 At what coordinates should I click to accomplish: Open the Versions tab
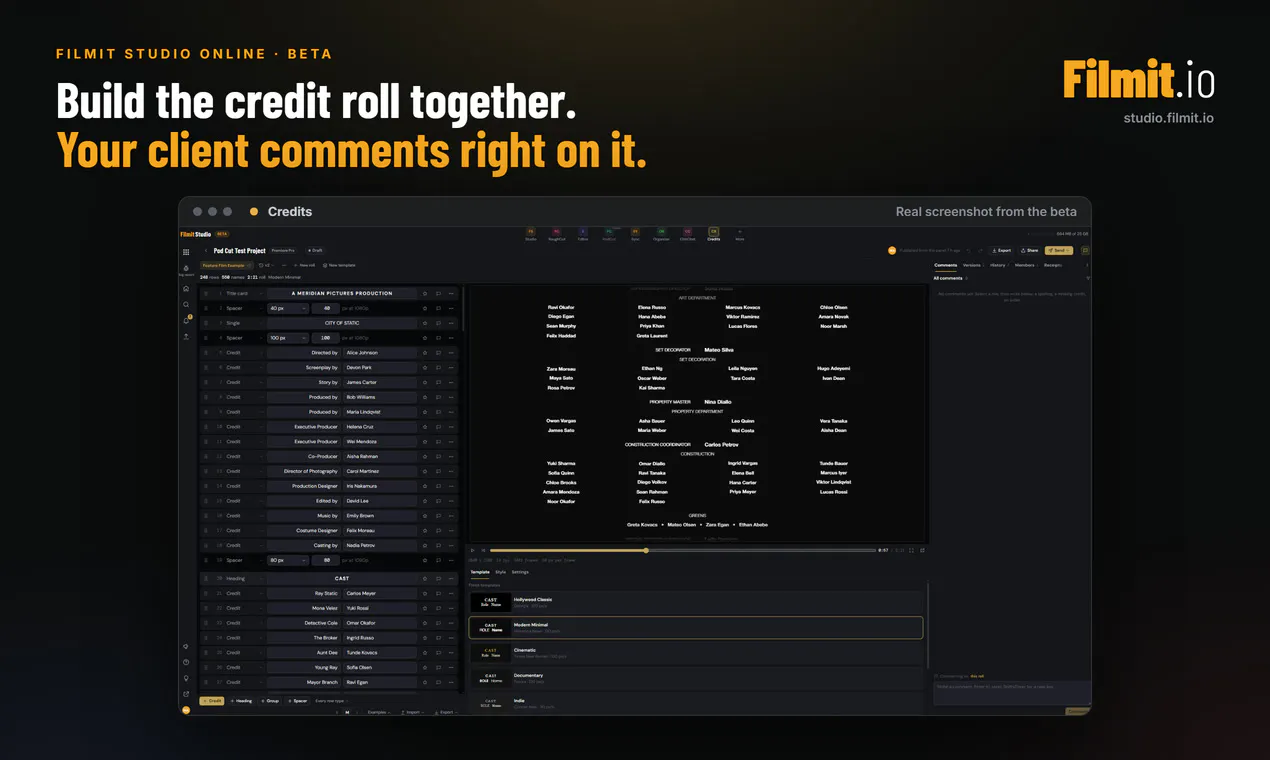(x=972, y=265)
